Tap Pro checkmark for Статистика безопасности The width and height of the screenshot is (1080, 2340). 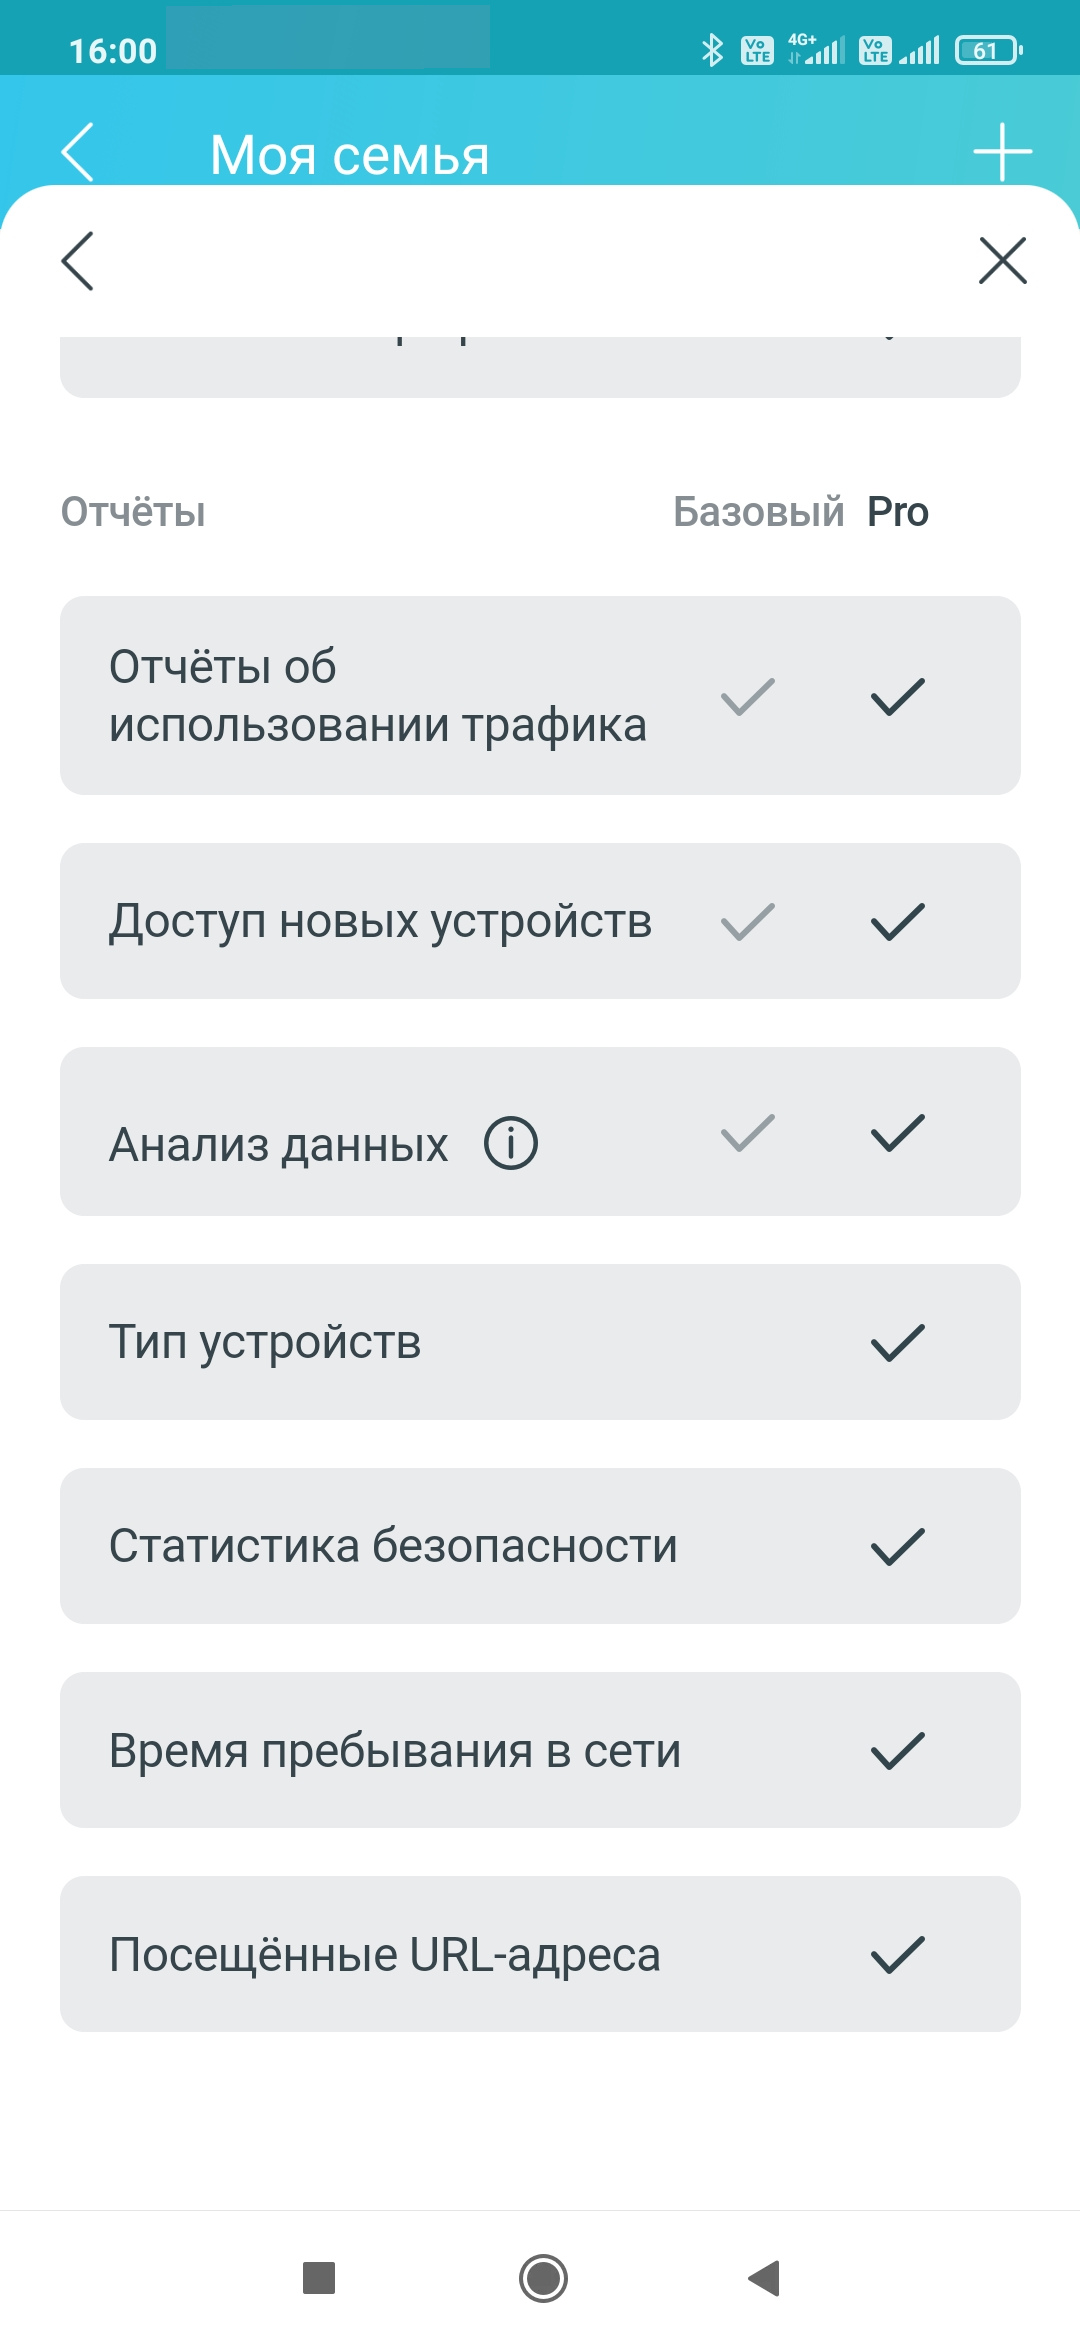coord(897,1547)
